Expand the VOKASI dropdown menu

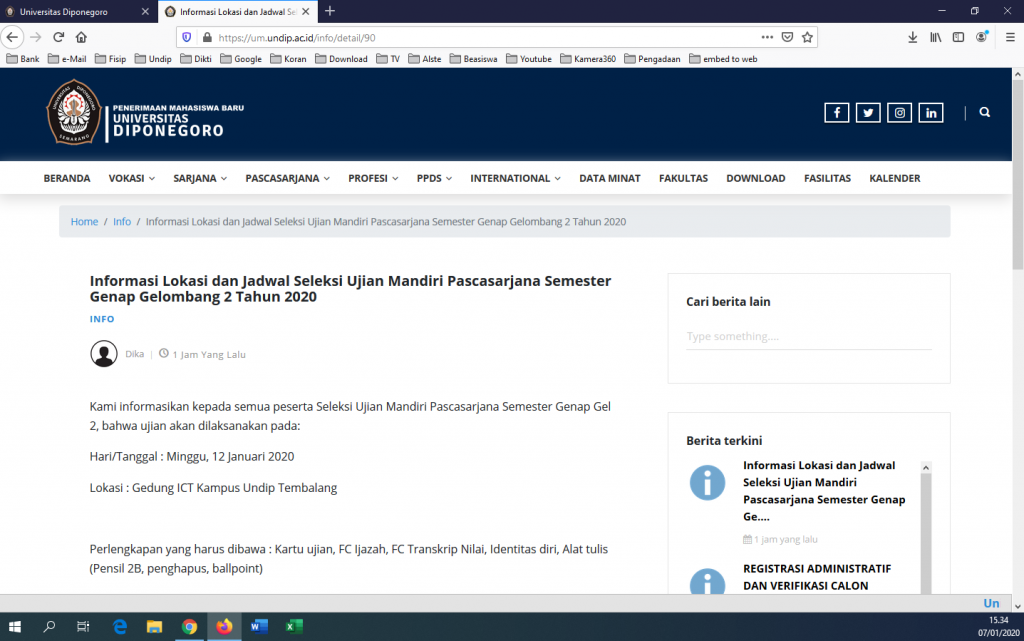(131, 178)
